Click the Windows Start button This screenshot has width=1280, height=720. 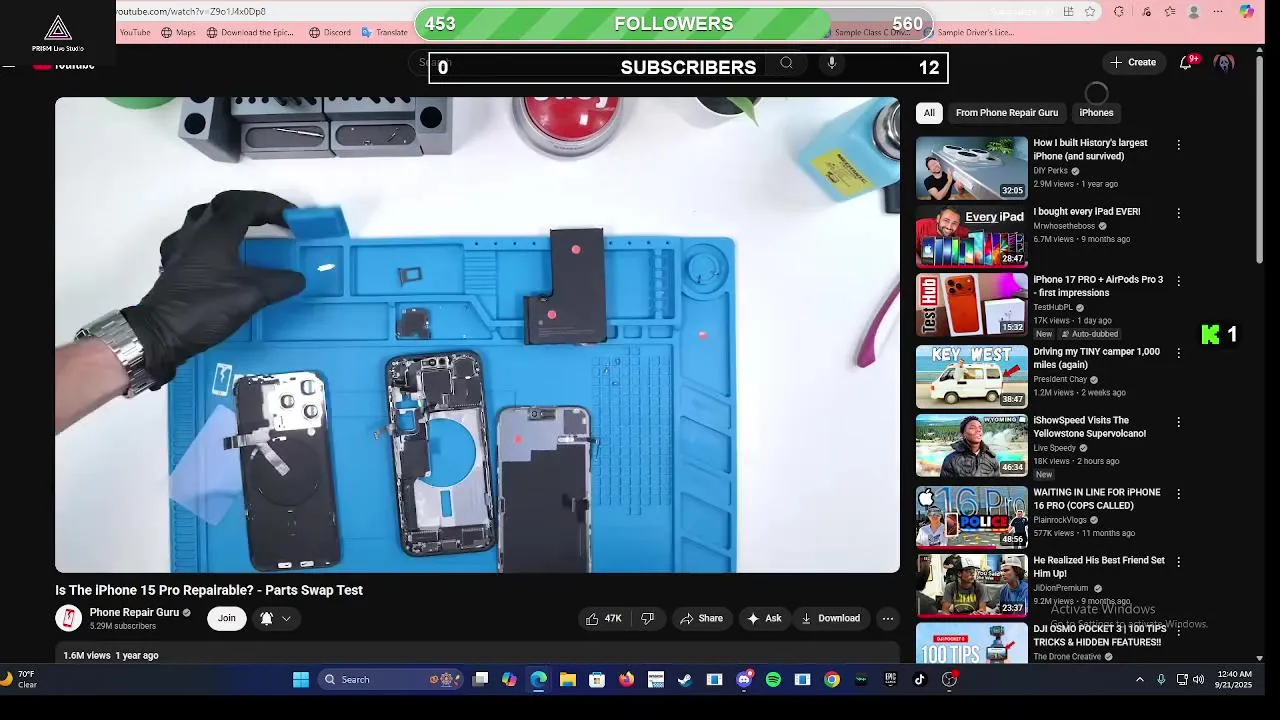tap(301, 680)
